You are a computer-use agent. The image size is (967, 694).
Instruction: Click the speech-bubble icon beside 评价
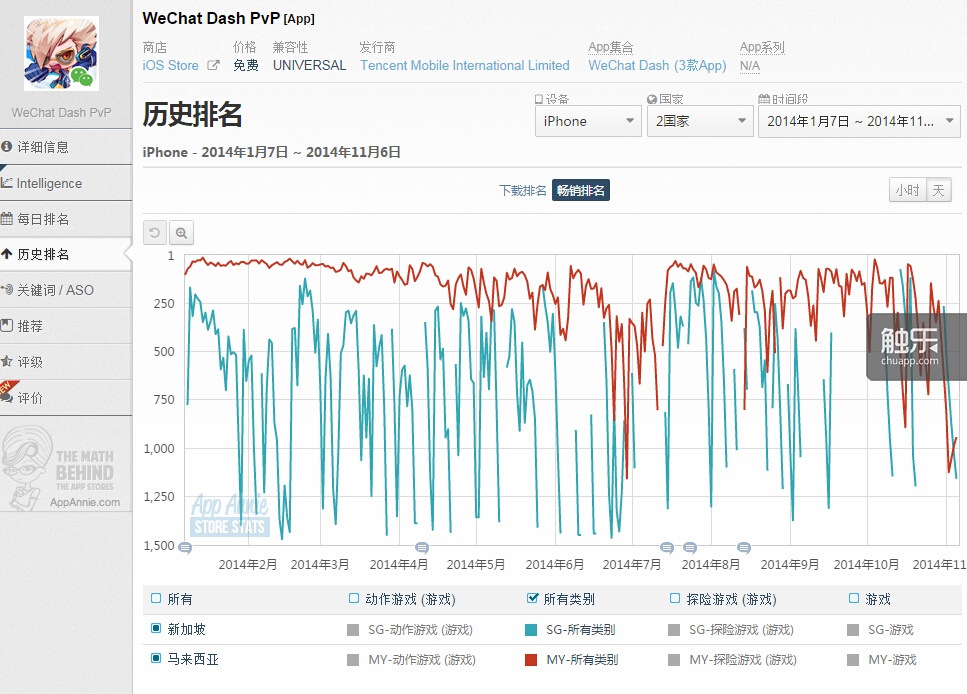7,397
